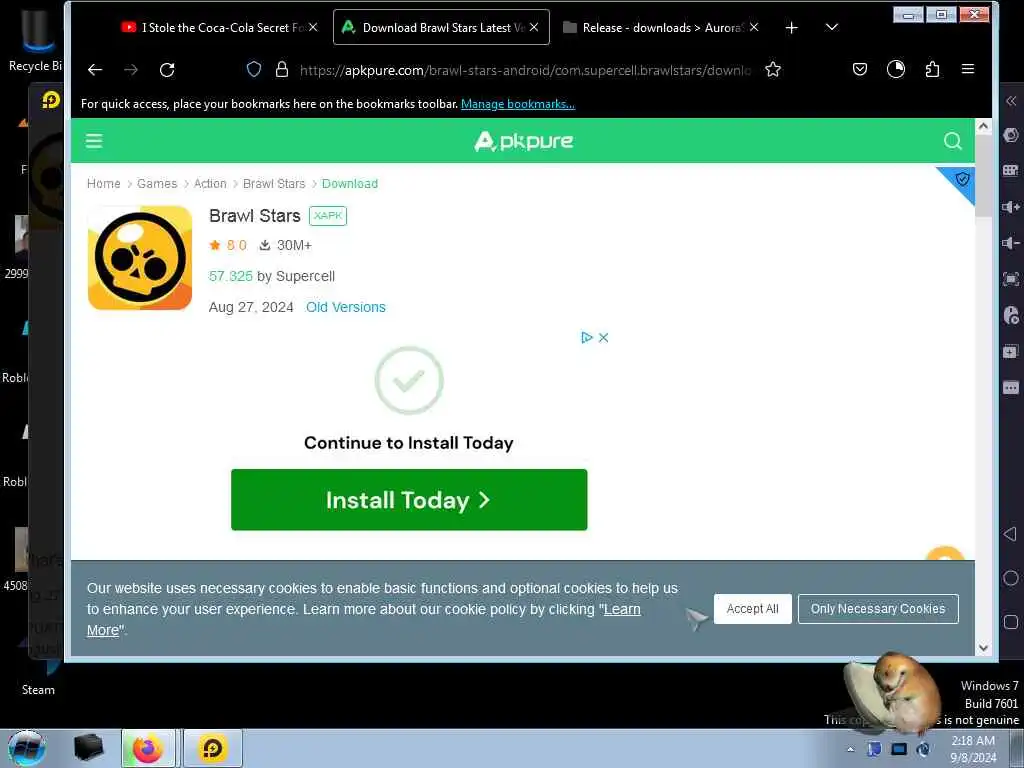Viewport: 1024px width, 768px height.
Task: Open the Old Versions link
Action: click(x=345, y=307)
